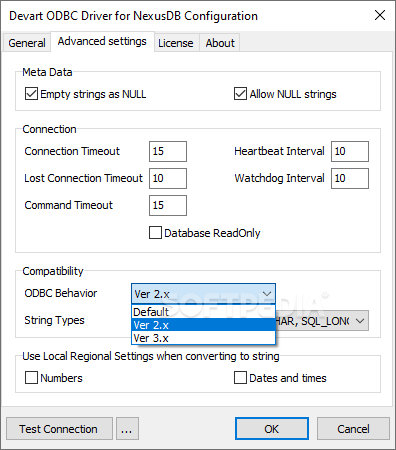Click the Heartbeat Interval field

[x=350, y=151]
